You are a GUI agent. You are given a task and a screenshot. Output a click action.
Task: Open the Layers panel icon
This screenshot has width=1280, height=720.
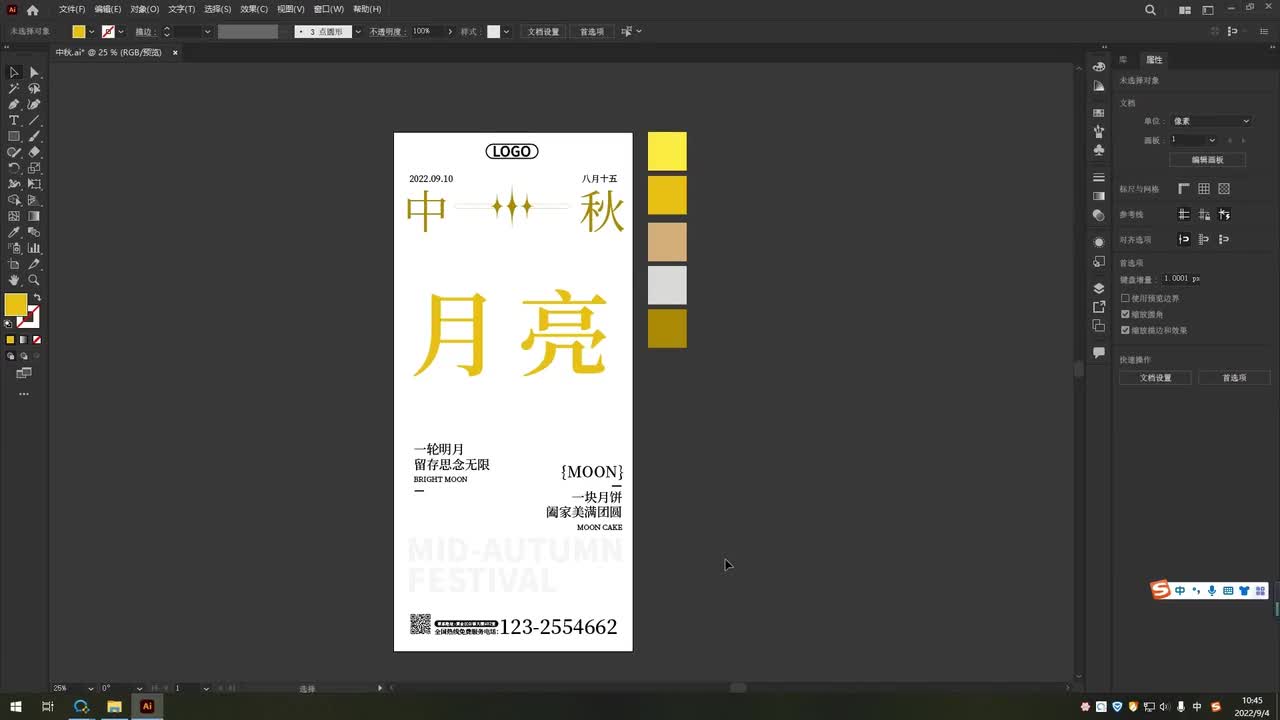click(1099, 288)
